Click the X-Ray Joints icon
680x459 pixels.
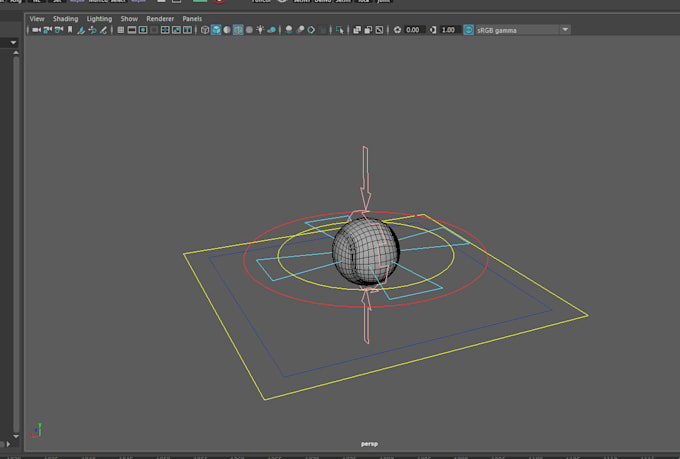point(379,30)
